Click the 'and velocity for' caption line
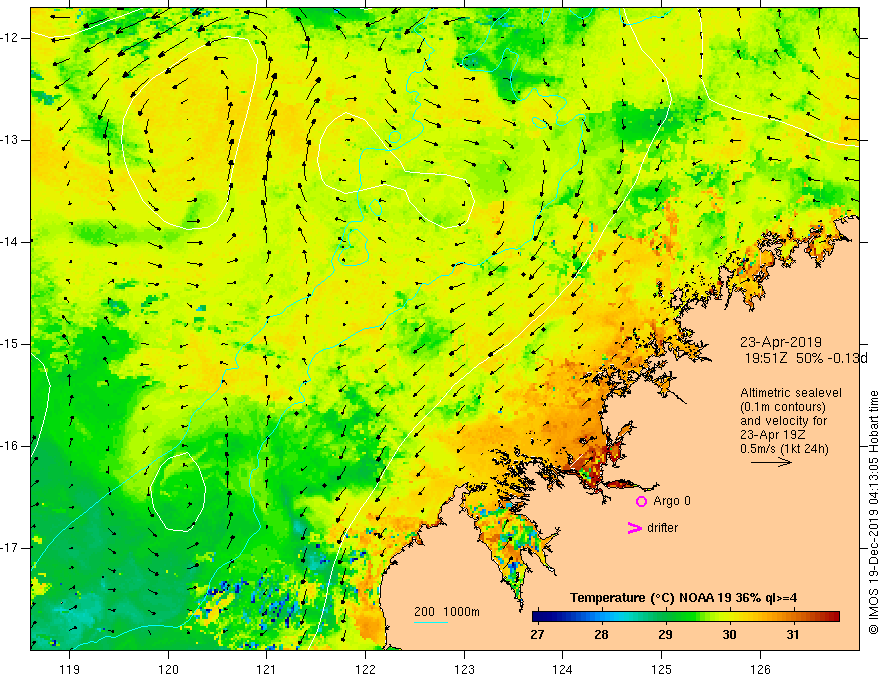The image size is (880, 680). (783, 421)
